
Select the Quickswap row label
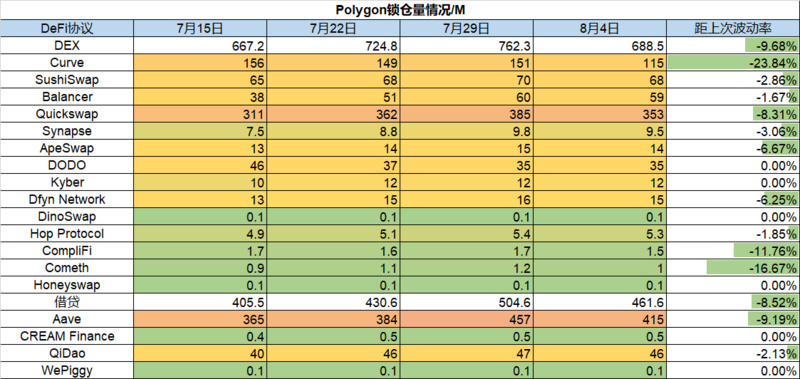click(x=67, y=114)
